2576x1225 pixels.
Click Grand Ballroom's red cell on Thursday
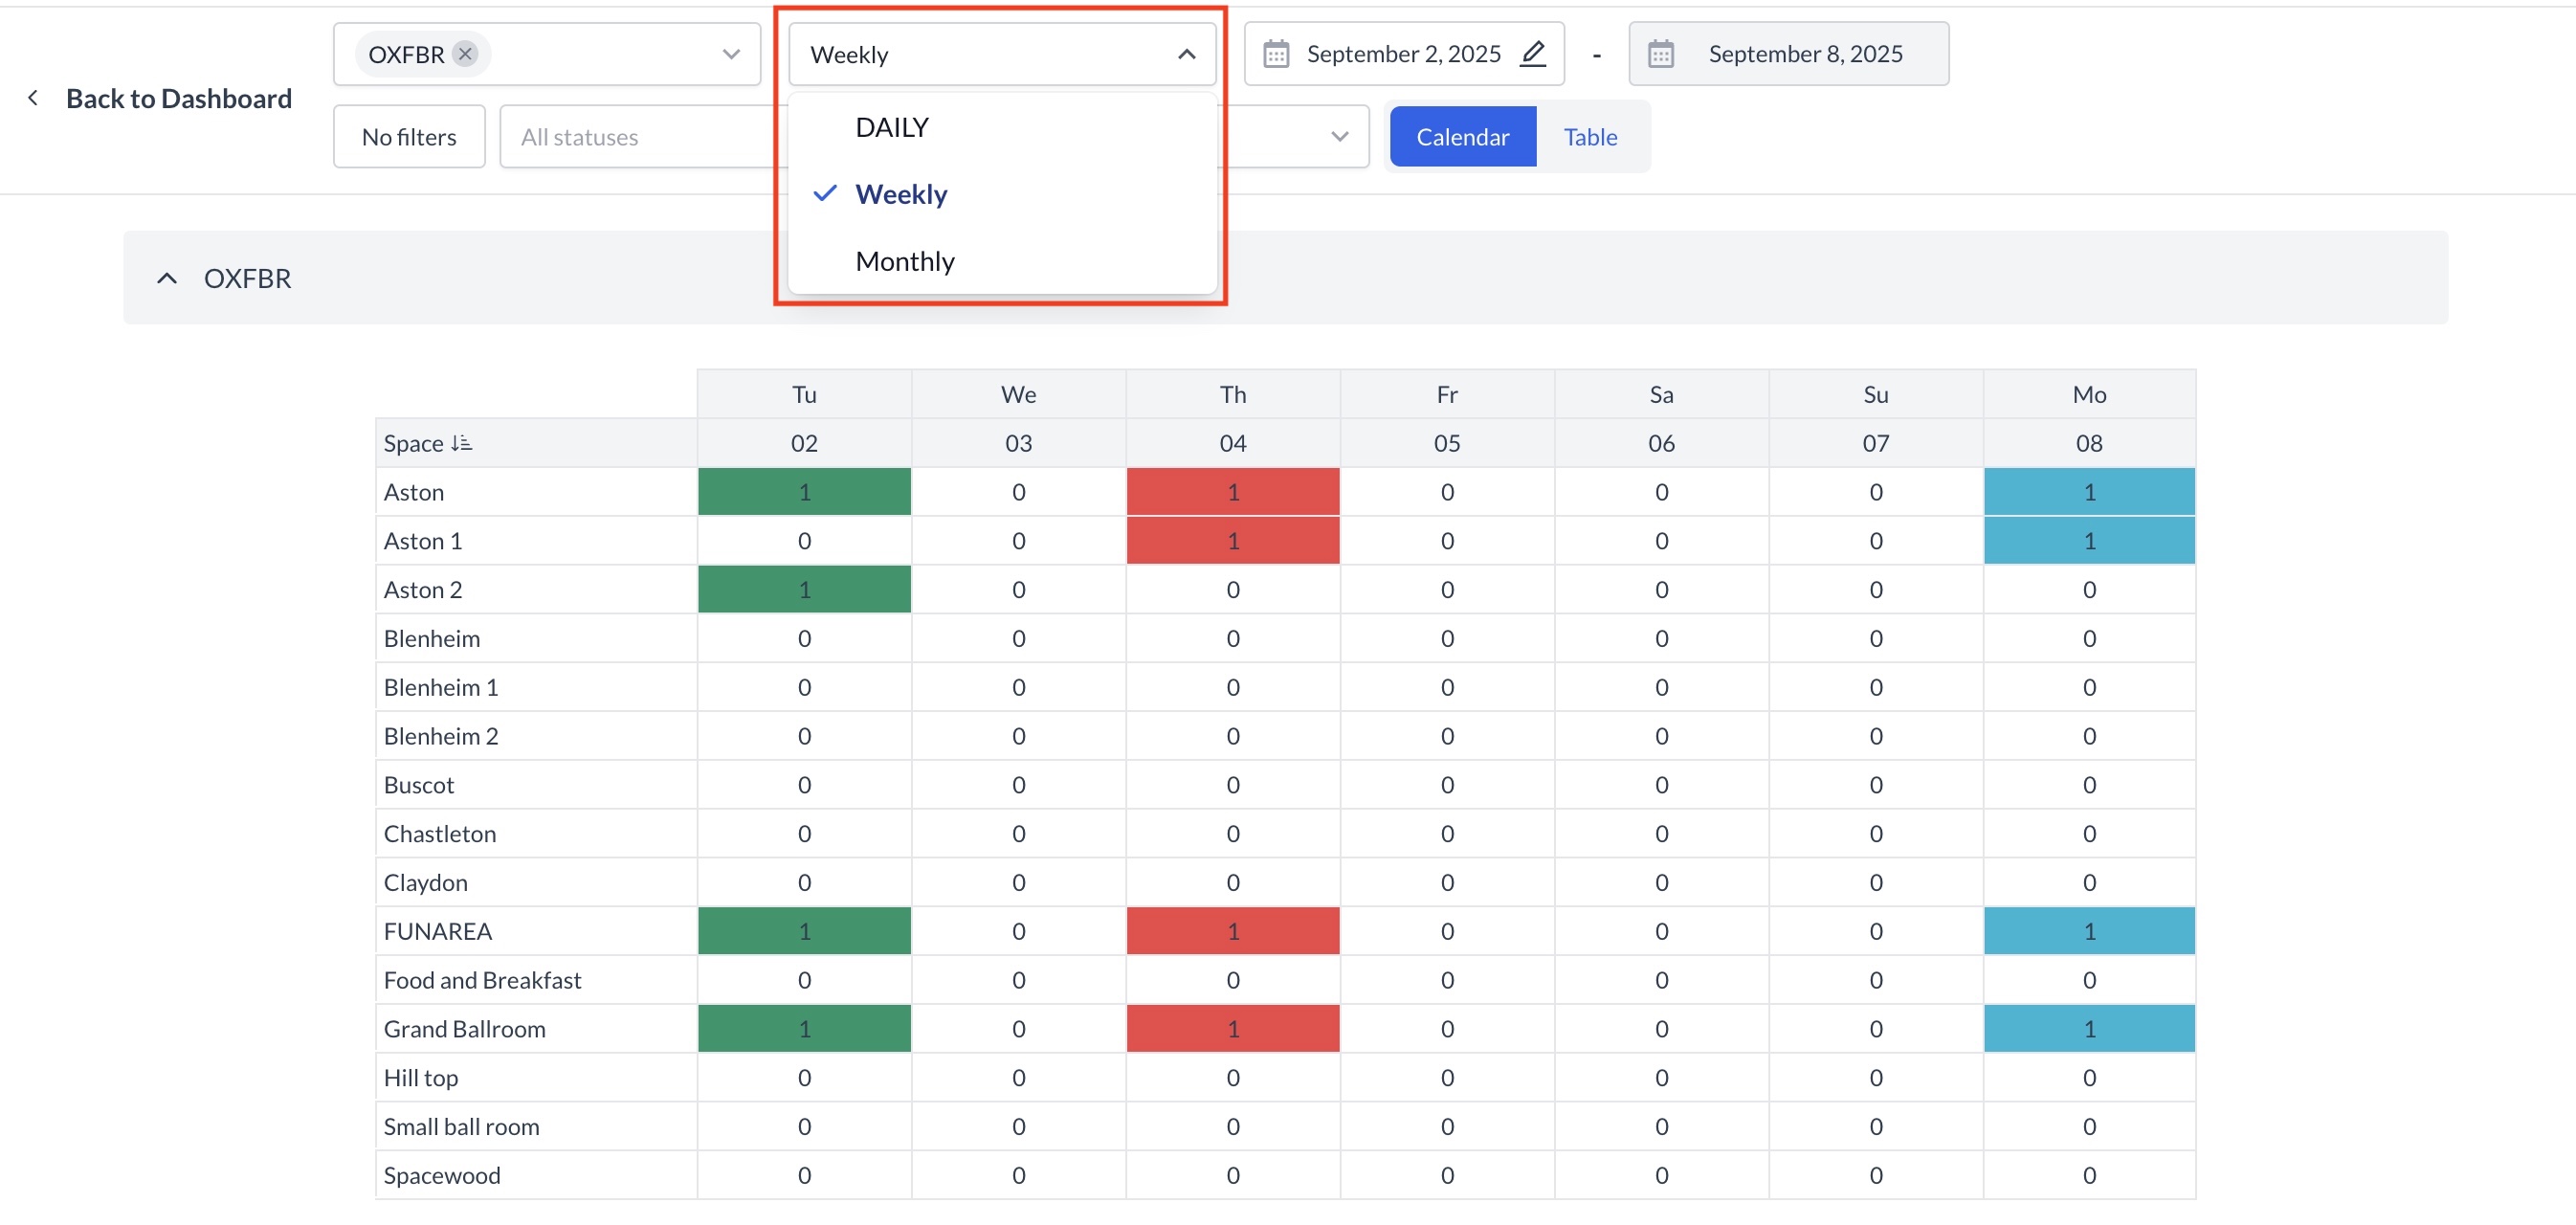pos(1232,1029)
